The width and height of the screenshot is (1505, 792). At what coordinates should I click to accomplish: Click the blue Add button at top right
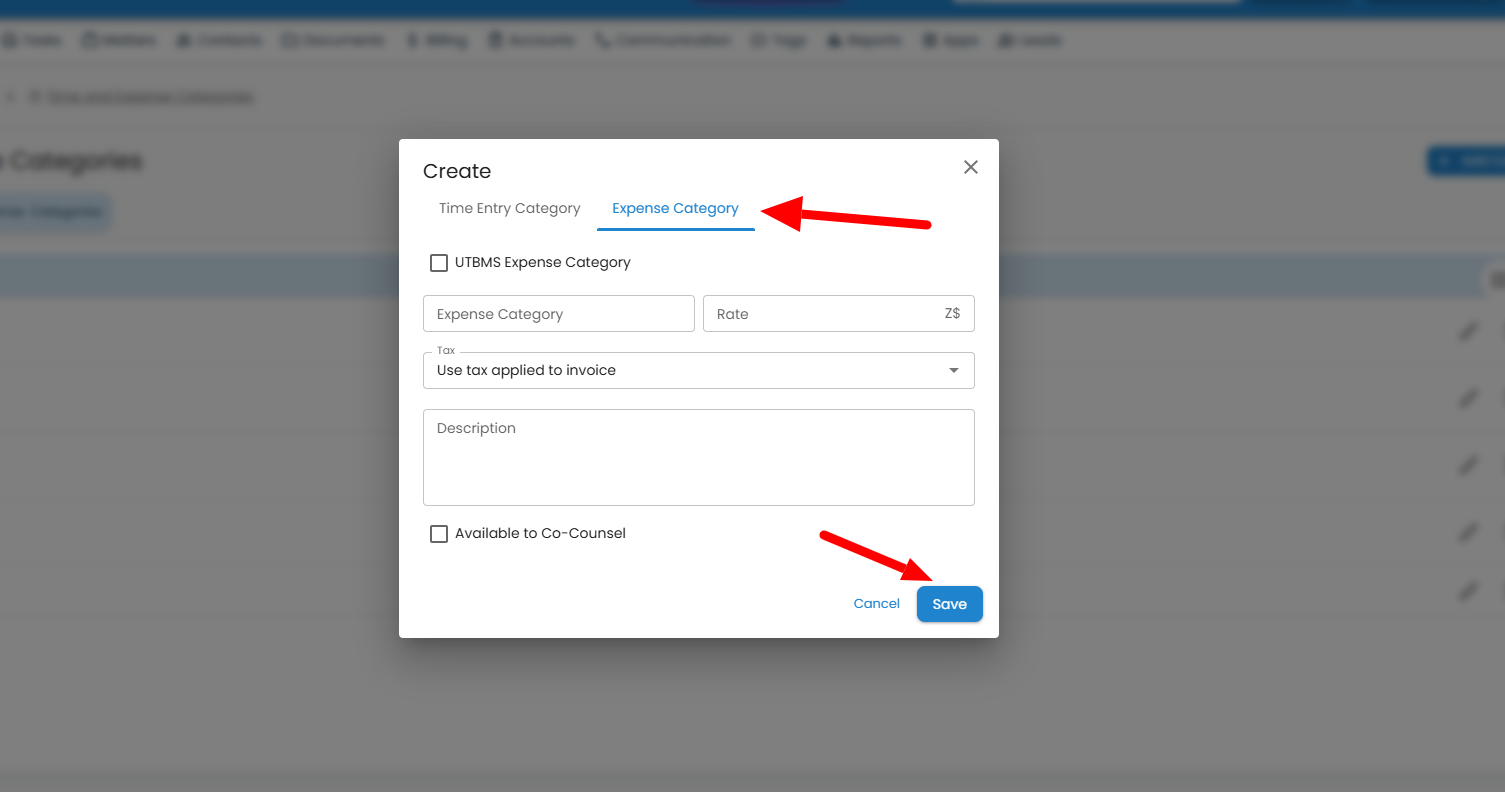pyautogui.click(x=1465, y=161)
